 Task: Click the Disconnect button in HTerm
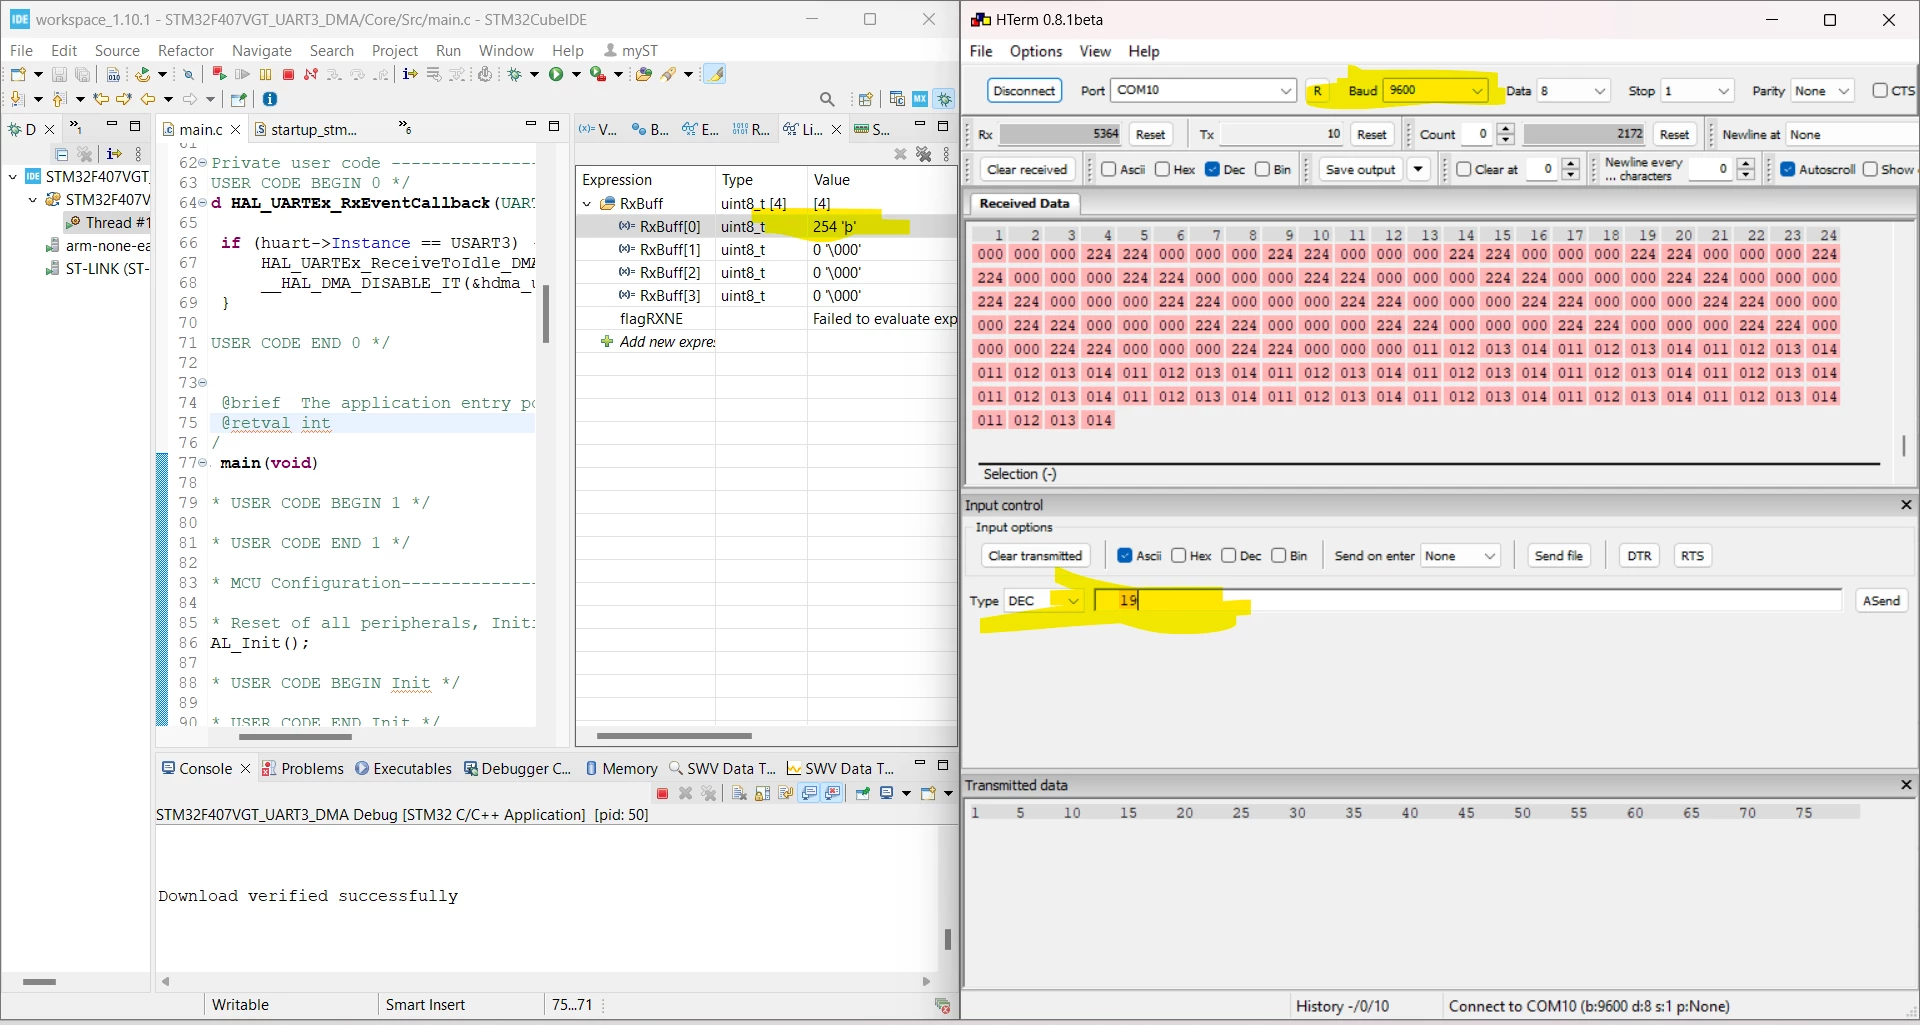tap(1024, 90)
